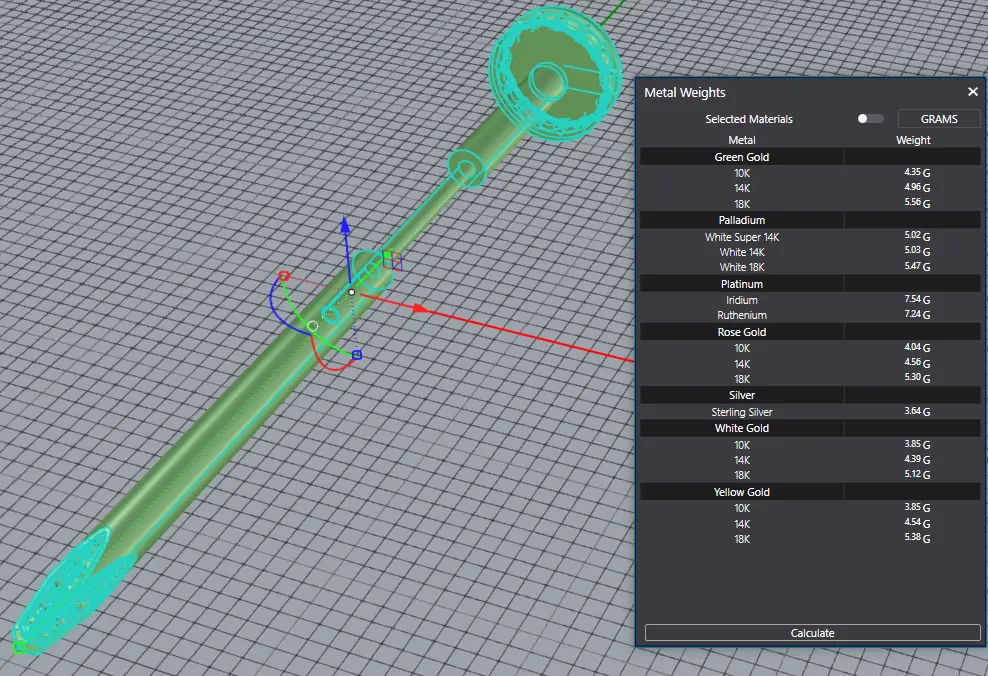Click the Metal column header
This screenshot has height=676, width=988.
742,140
